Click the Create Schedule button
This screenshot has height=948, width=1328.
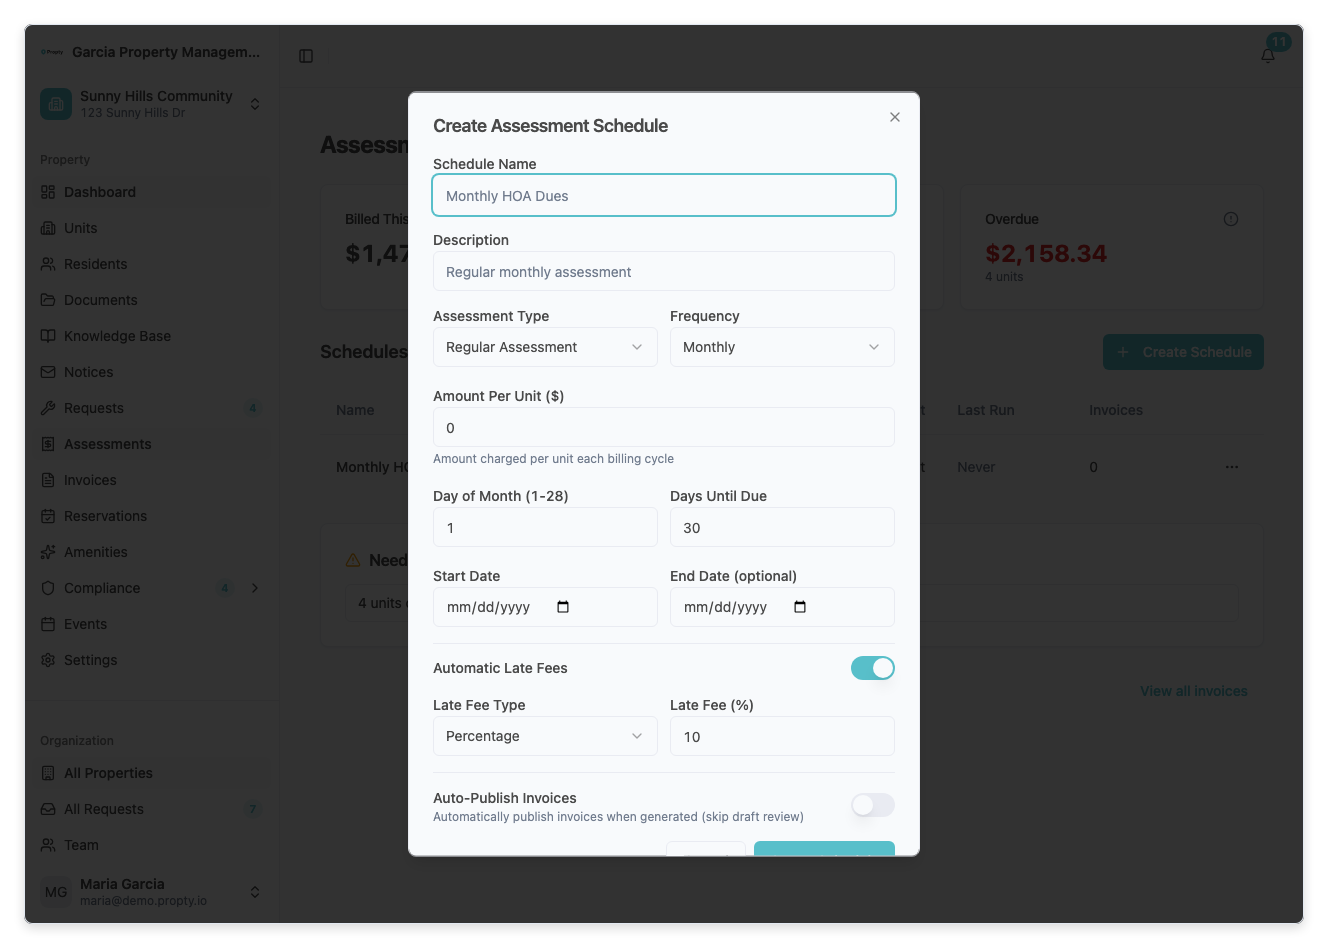(x=1183, y=352)
